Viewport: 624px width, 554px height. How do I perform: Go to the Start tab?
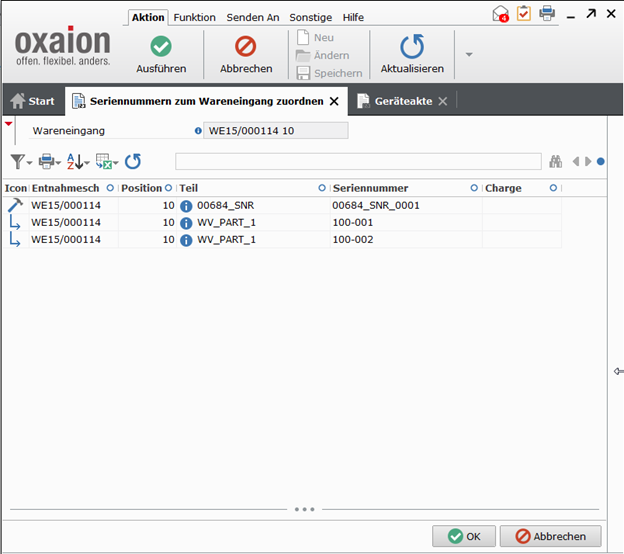tap(33, 101)
